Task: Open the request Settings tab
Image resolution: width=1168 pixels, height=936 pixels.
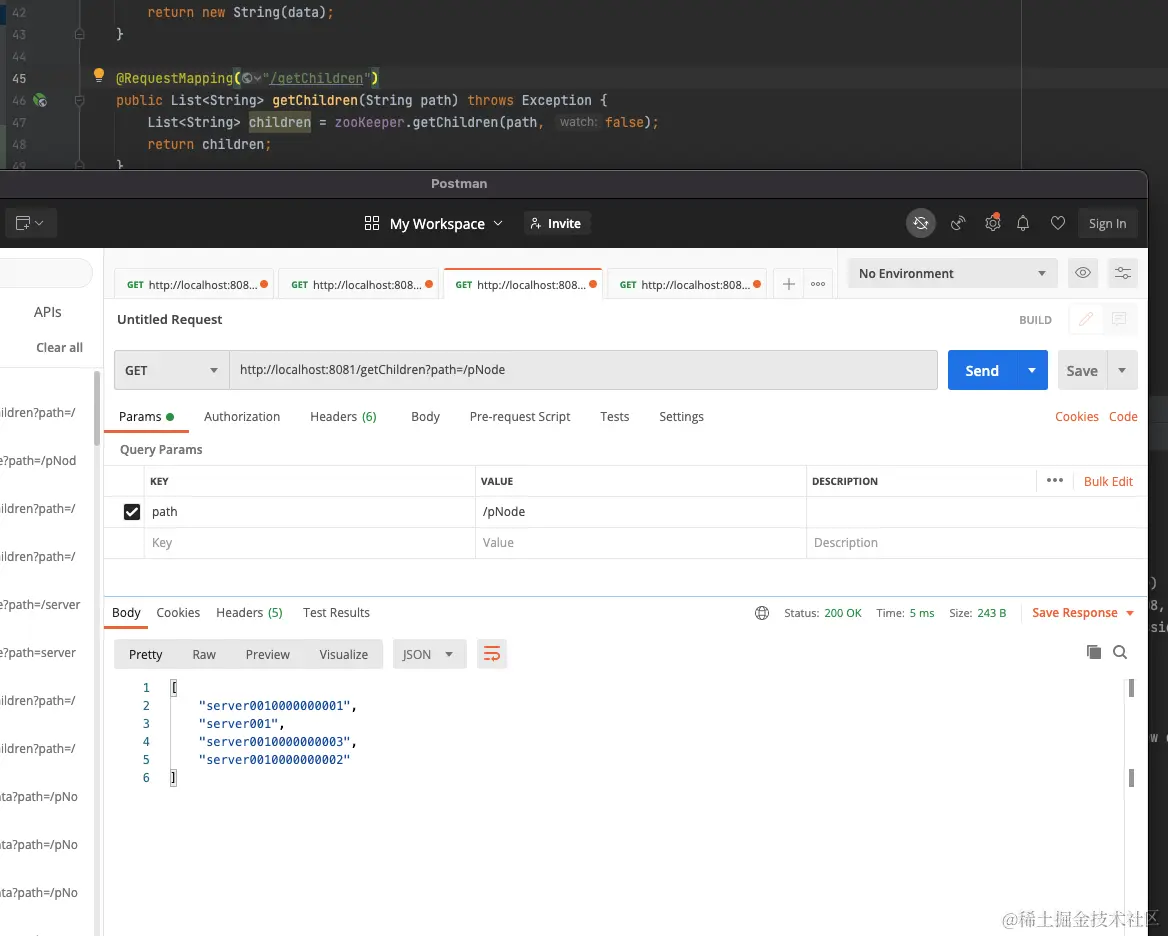Action: 681,416
